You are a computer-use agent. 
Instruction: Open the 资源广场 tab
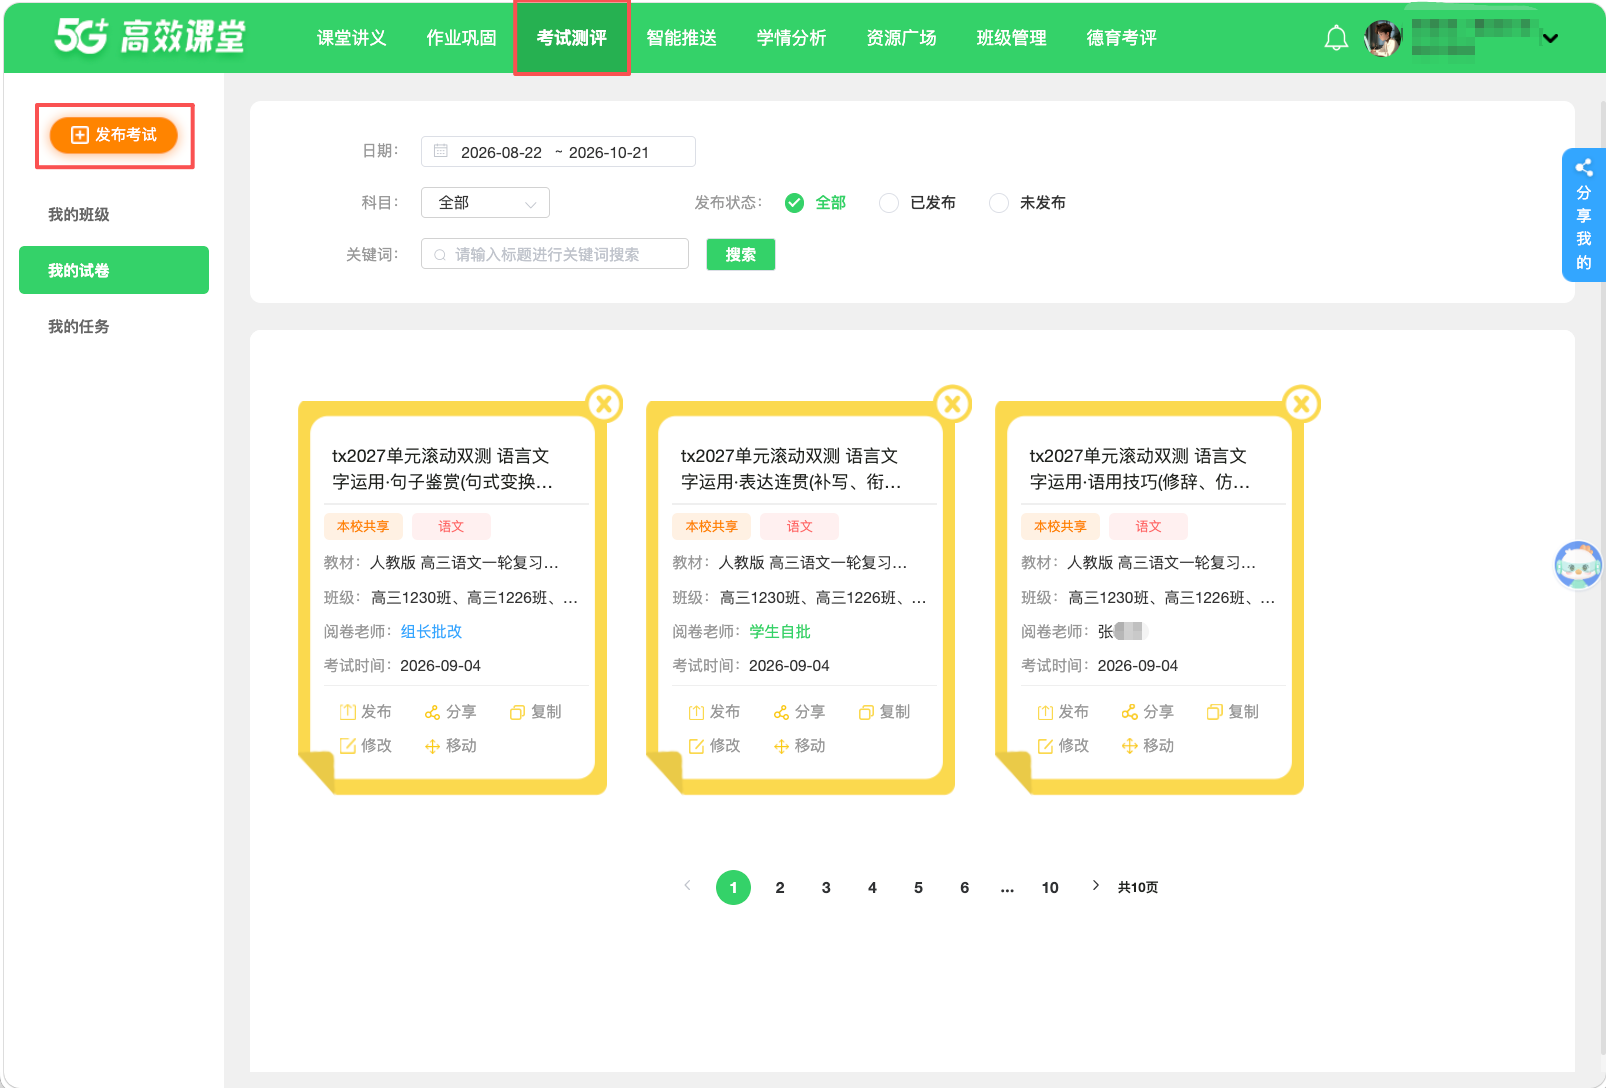point(902,38)
